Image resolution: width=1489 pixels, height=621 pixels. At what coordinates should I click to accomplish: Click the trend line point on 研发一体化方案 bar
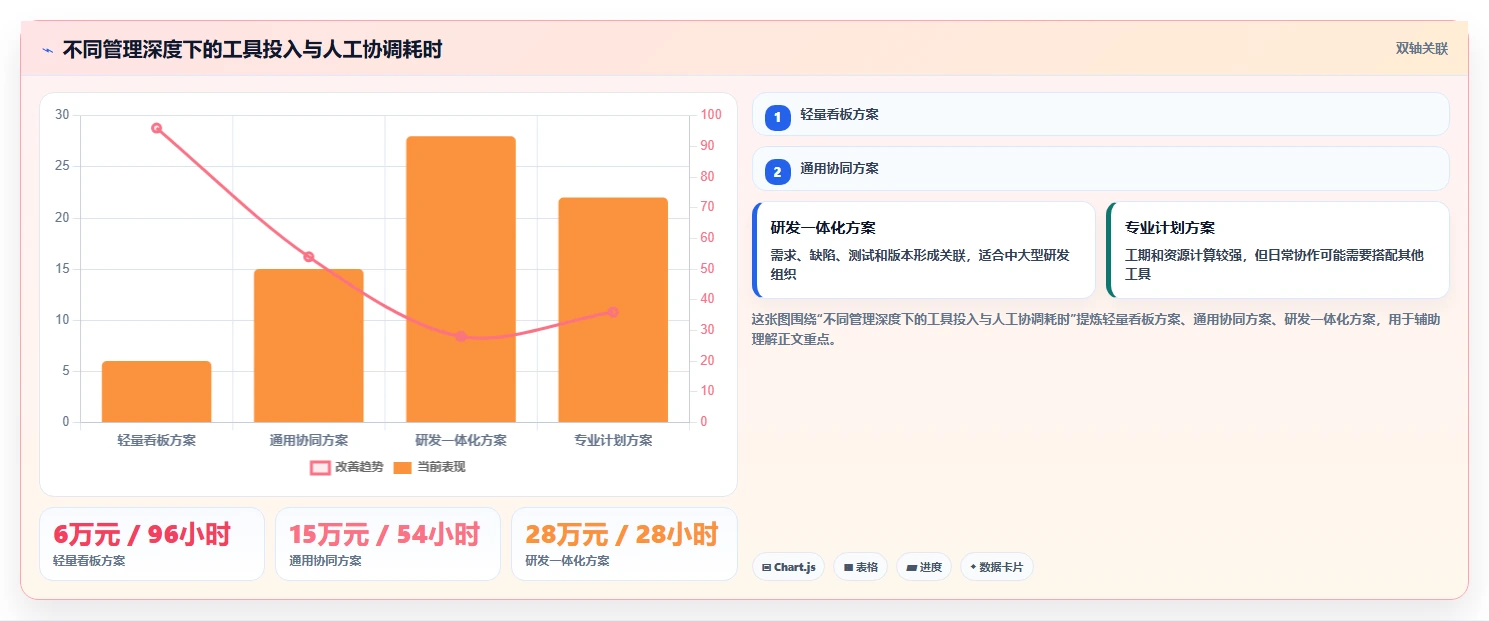(x=461, y=336)
